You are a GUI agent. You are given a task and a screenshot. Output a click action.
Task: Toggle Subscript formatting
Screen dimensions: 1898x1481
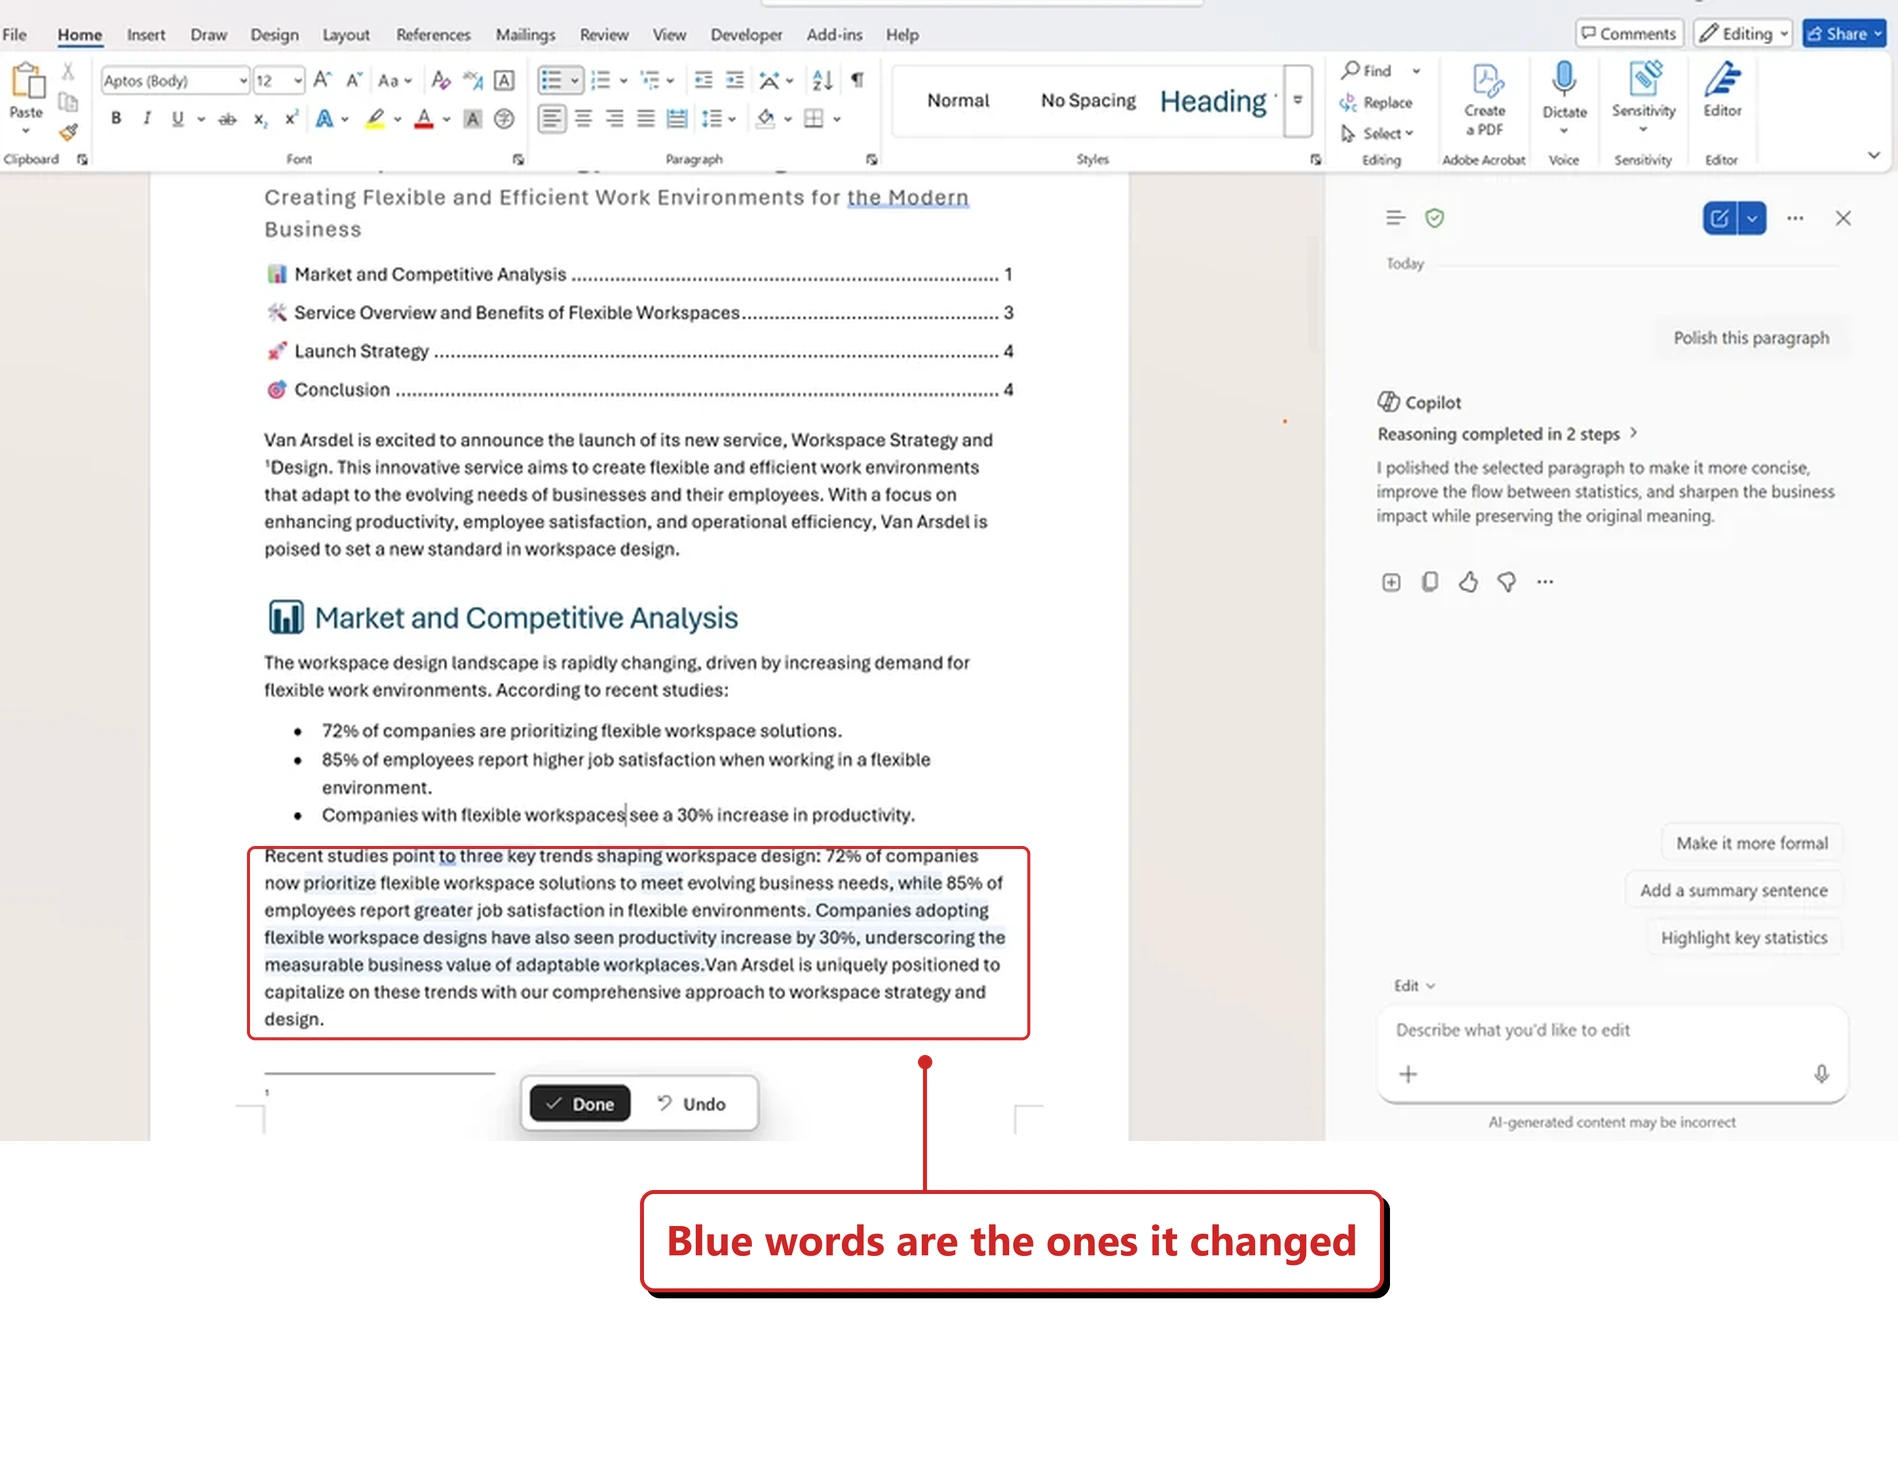click(260, 119)
